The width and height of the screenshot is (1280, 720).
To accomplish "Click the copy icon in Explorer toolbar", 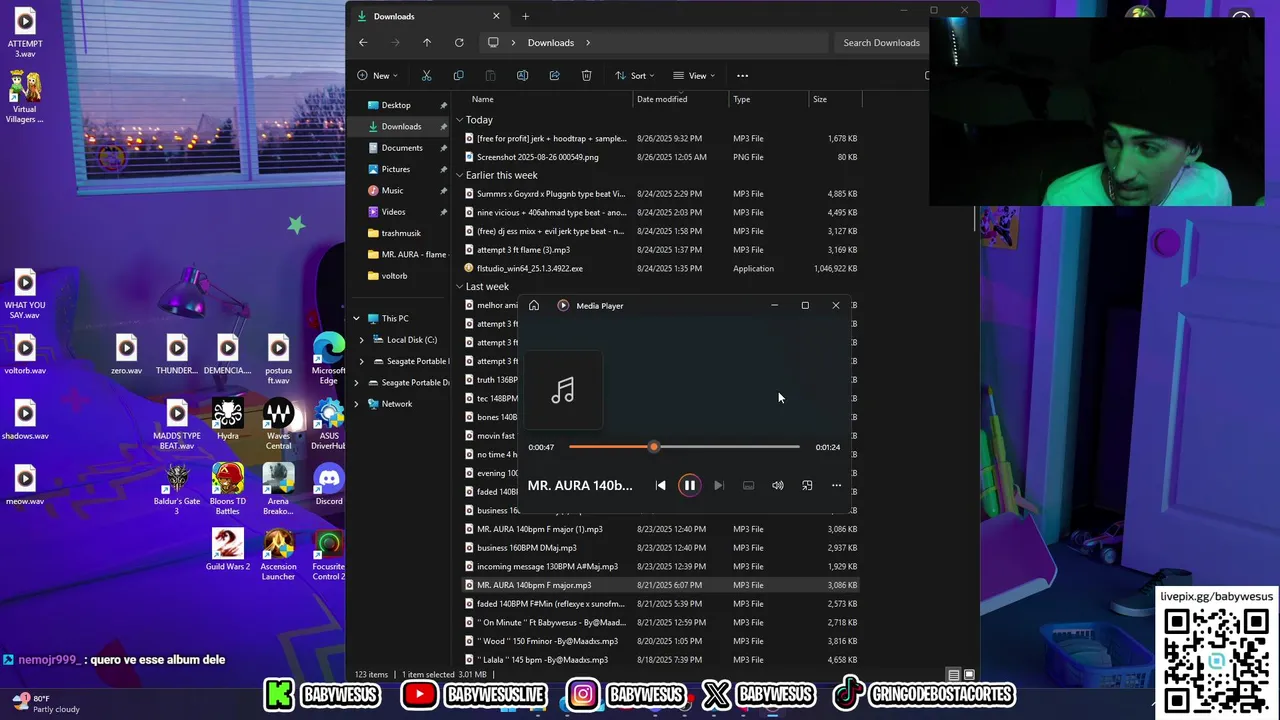I will (458, 75).
